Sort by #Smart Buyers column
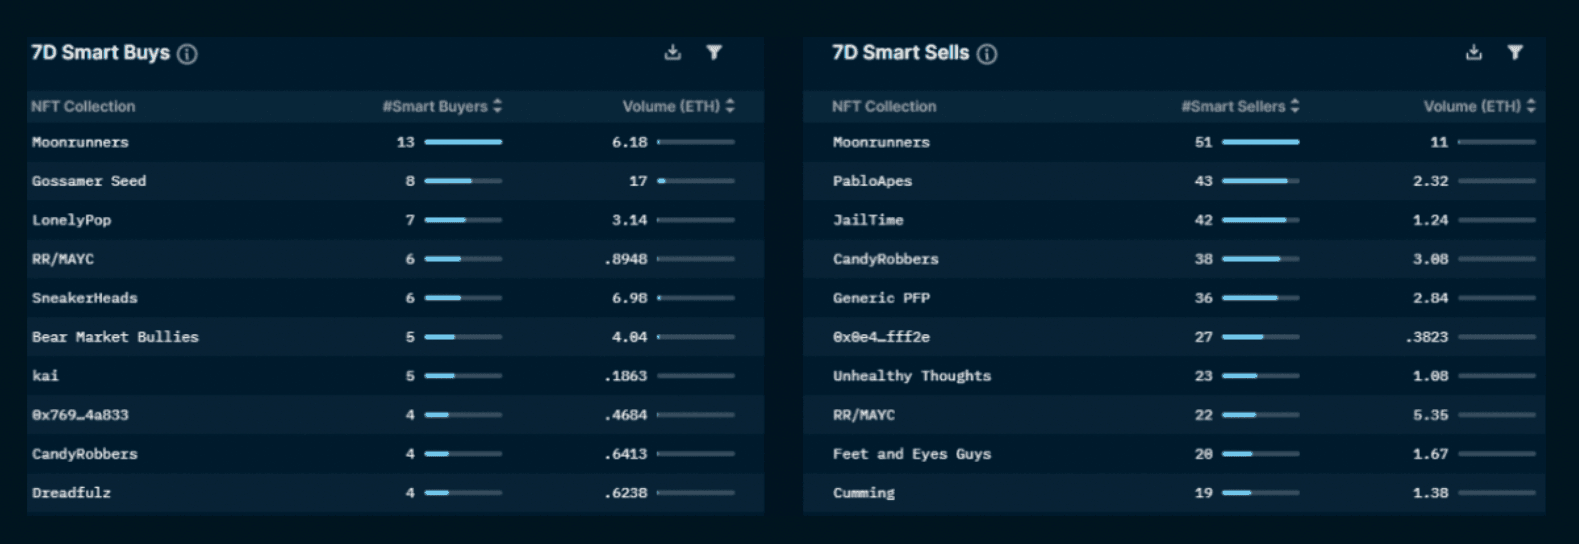Viewport: 1579px width, 544px height. tap(442, 106)
